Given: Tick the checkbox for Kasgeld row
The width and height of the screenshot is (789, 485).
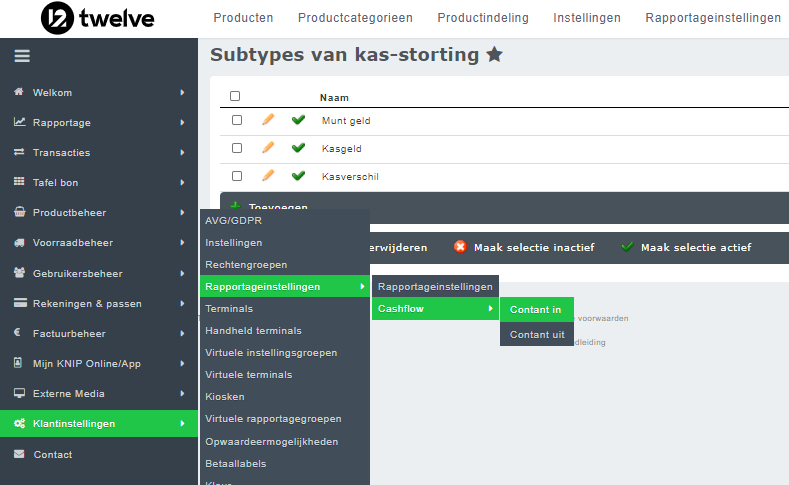Looking at the screenshot, I should click(x=237, y=148).
